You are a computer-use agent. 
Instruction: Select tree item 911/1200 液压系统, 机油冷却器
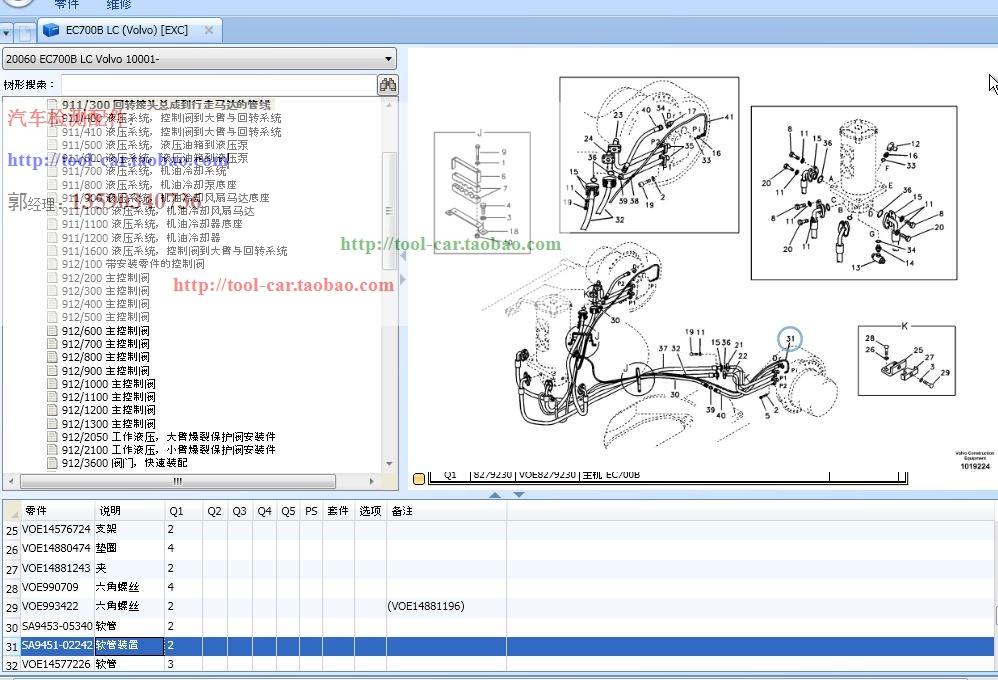[141, 237]
